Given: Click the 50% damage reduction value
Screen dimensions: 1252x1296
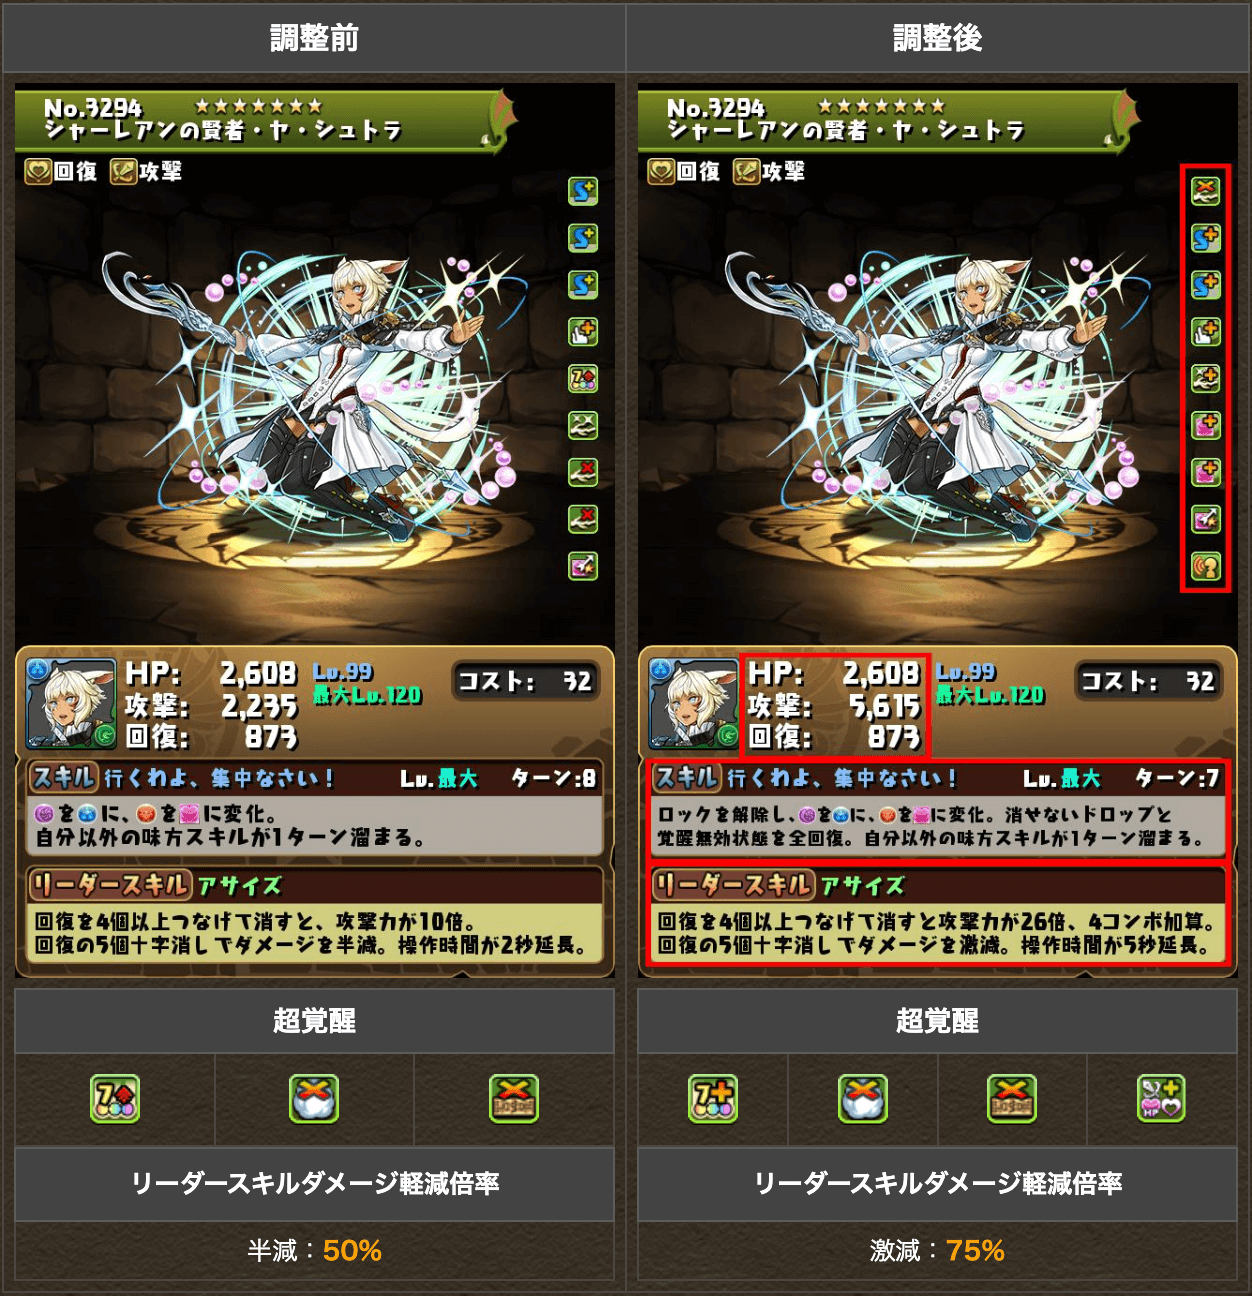Looking at the screenshot, I should click(352, 1250).
